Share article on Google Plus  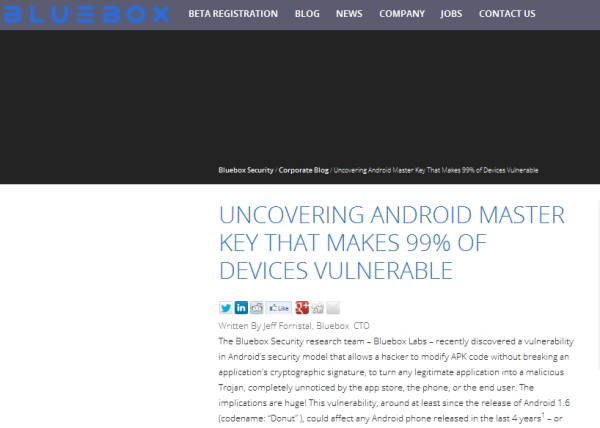pos(302,308)
